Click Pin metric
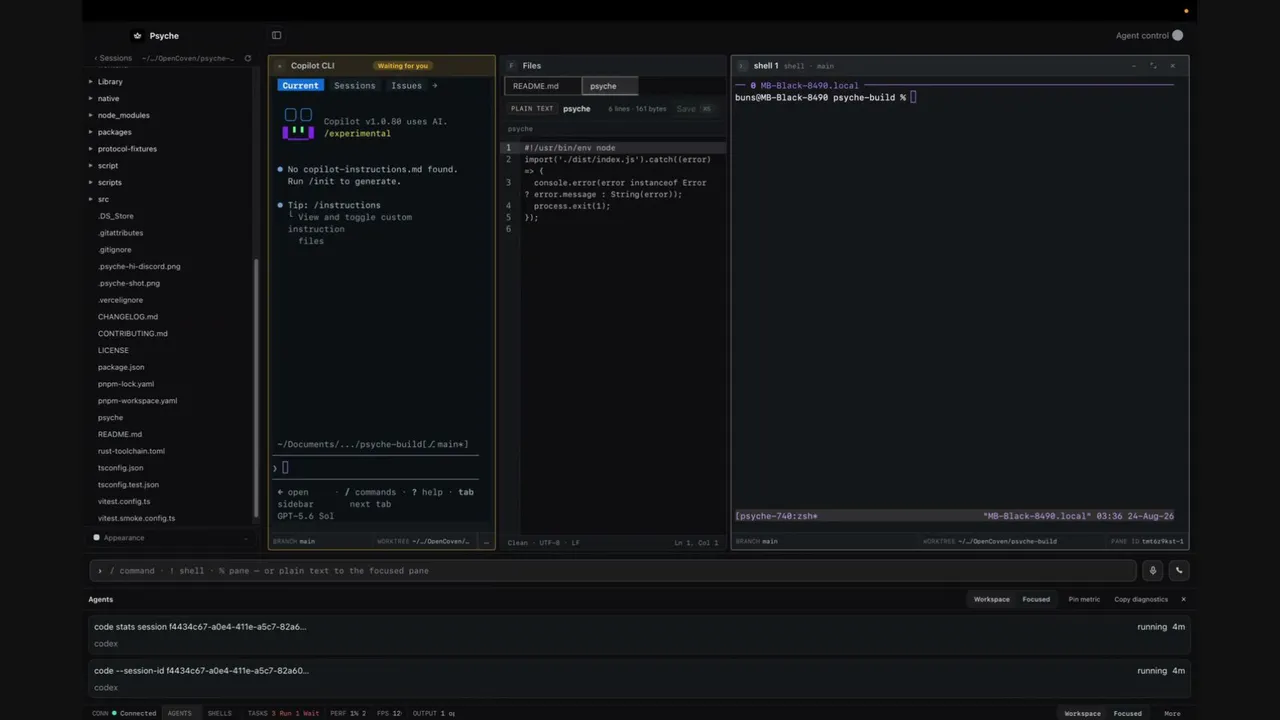This screenshot has height=720, width=1280. 1084,599
